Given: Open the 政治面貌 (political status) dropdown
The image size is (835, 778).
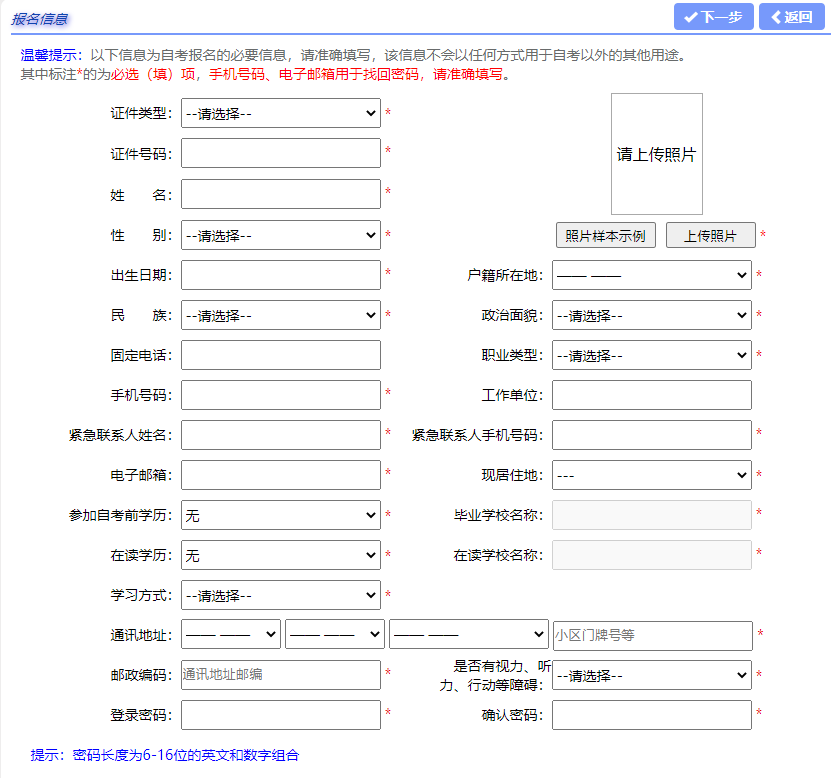Looking at the screenshot, I should coord(651,315).
